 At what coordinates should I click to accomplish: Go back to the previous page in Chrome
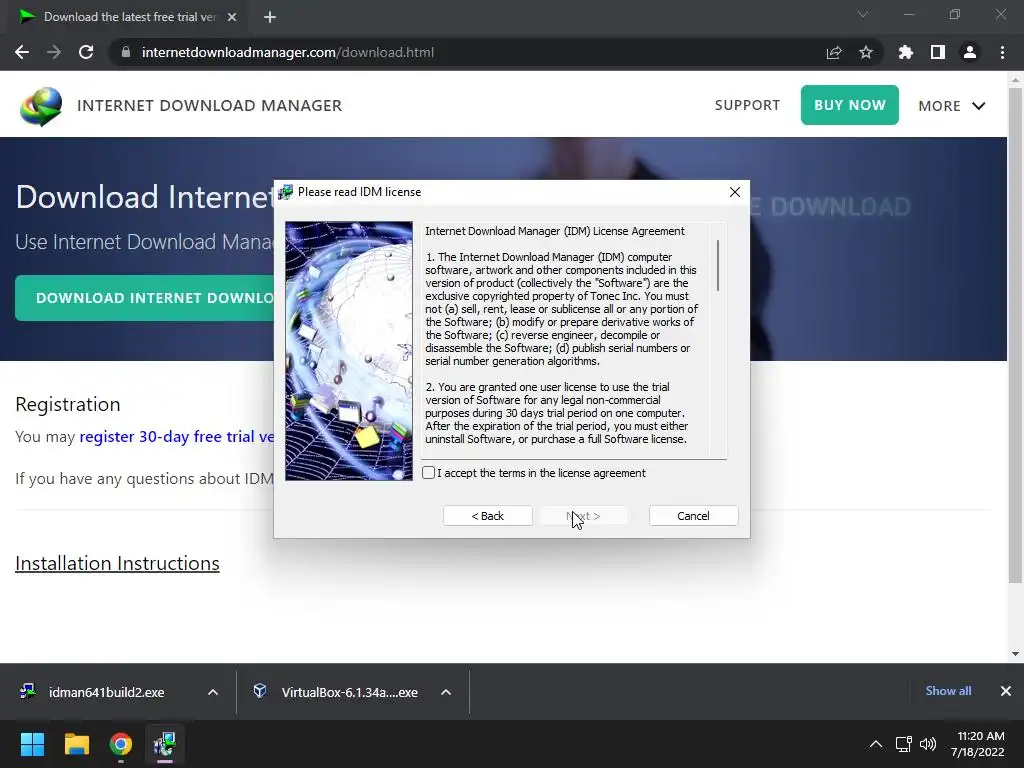(x=22, y=52)
